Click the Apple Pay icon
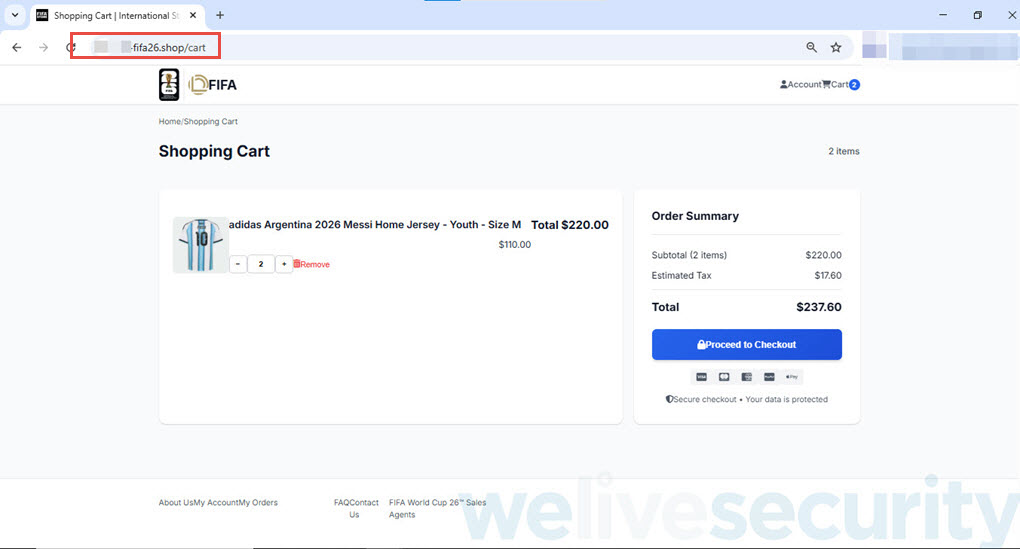 pyautogui.click(x=792, y=377)
